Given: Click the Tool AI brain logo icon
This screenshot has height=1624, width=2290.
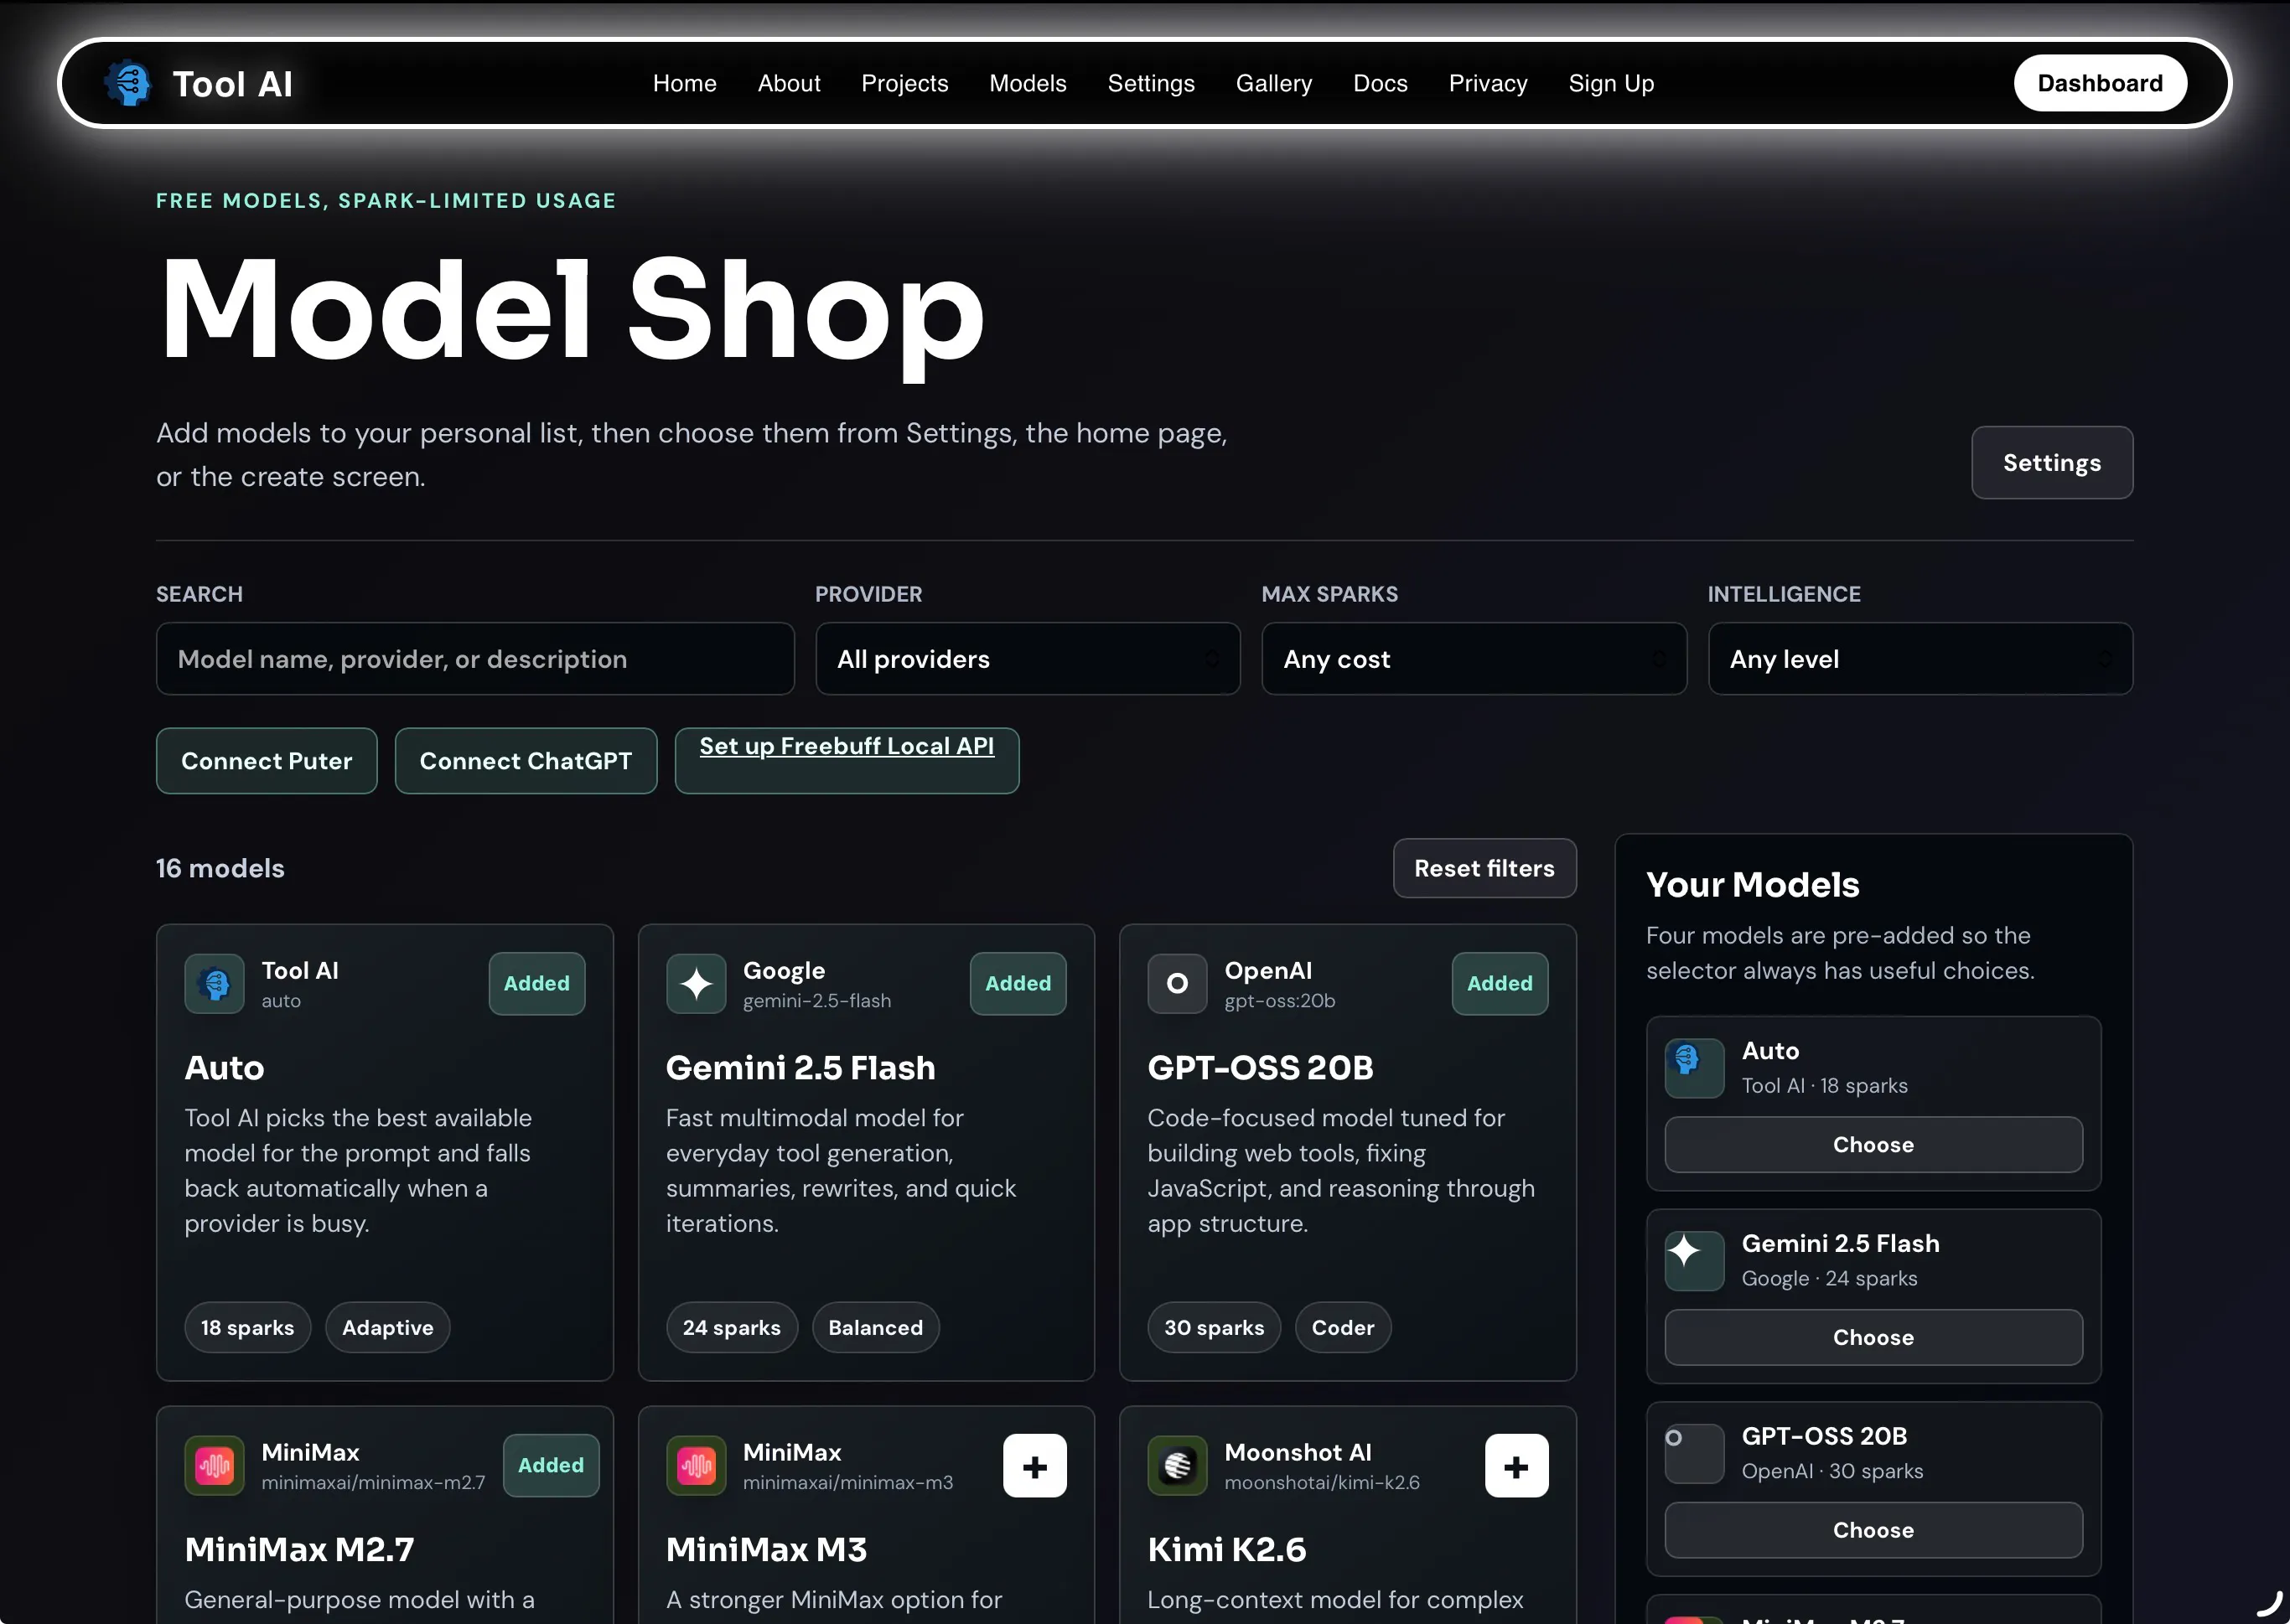Looking at the screenshot, I should [x=129, y=83].
